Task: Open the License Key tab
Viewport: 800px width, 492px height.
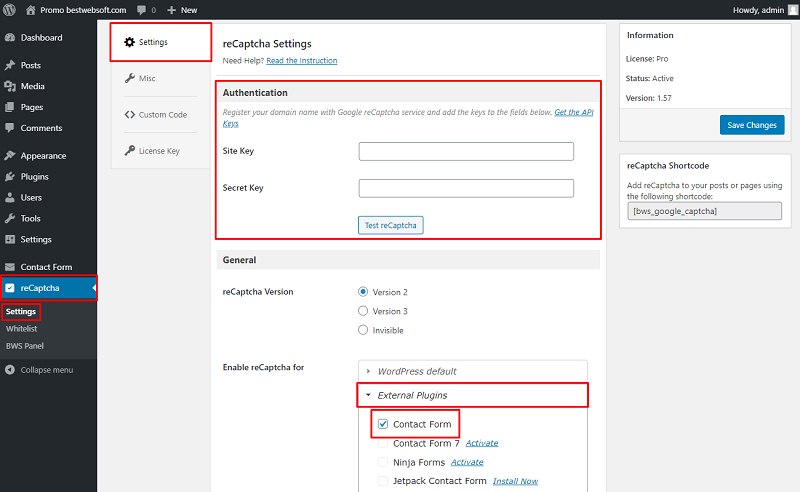Action: [160, 151]
